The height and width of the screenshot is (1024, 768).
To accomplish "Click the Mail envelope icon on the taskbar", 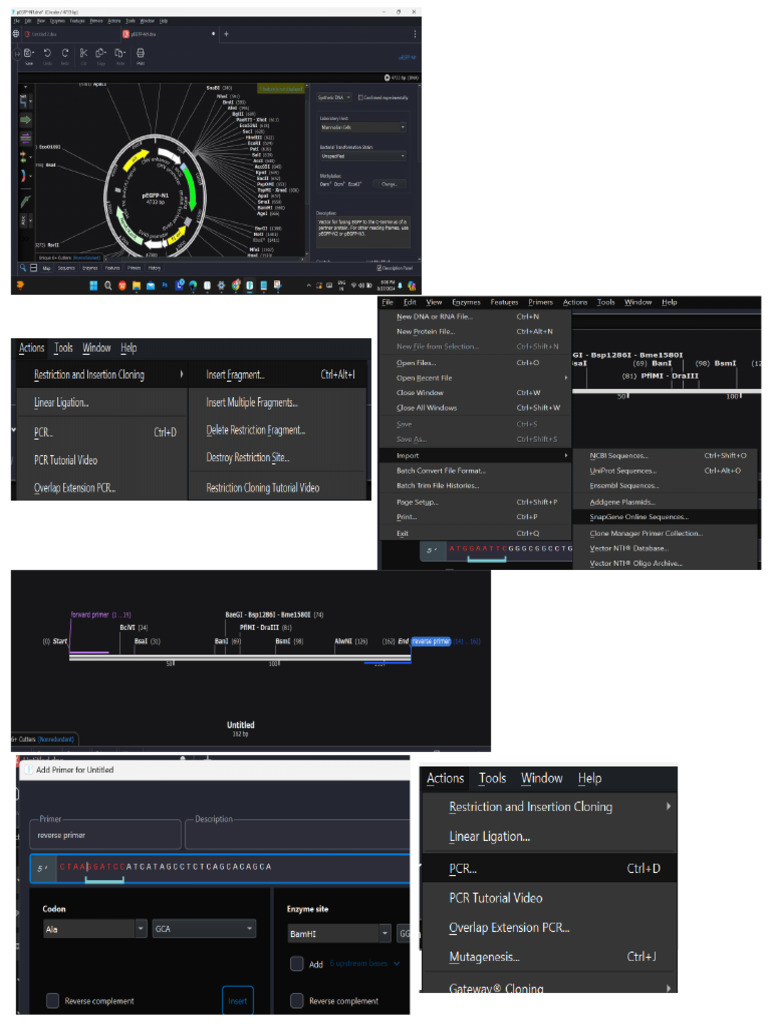I will pyautogui.click(x=151, y=285).
